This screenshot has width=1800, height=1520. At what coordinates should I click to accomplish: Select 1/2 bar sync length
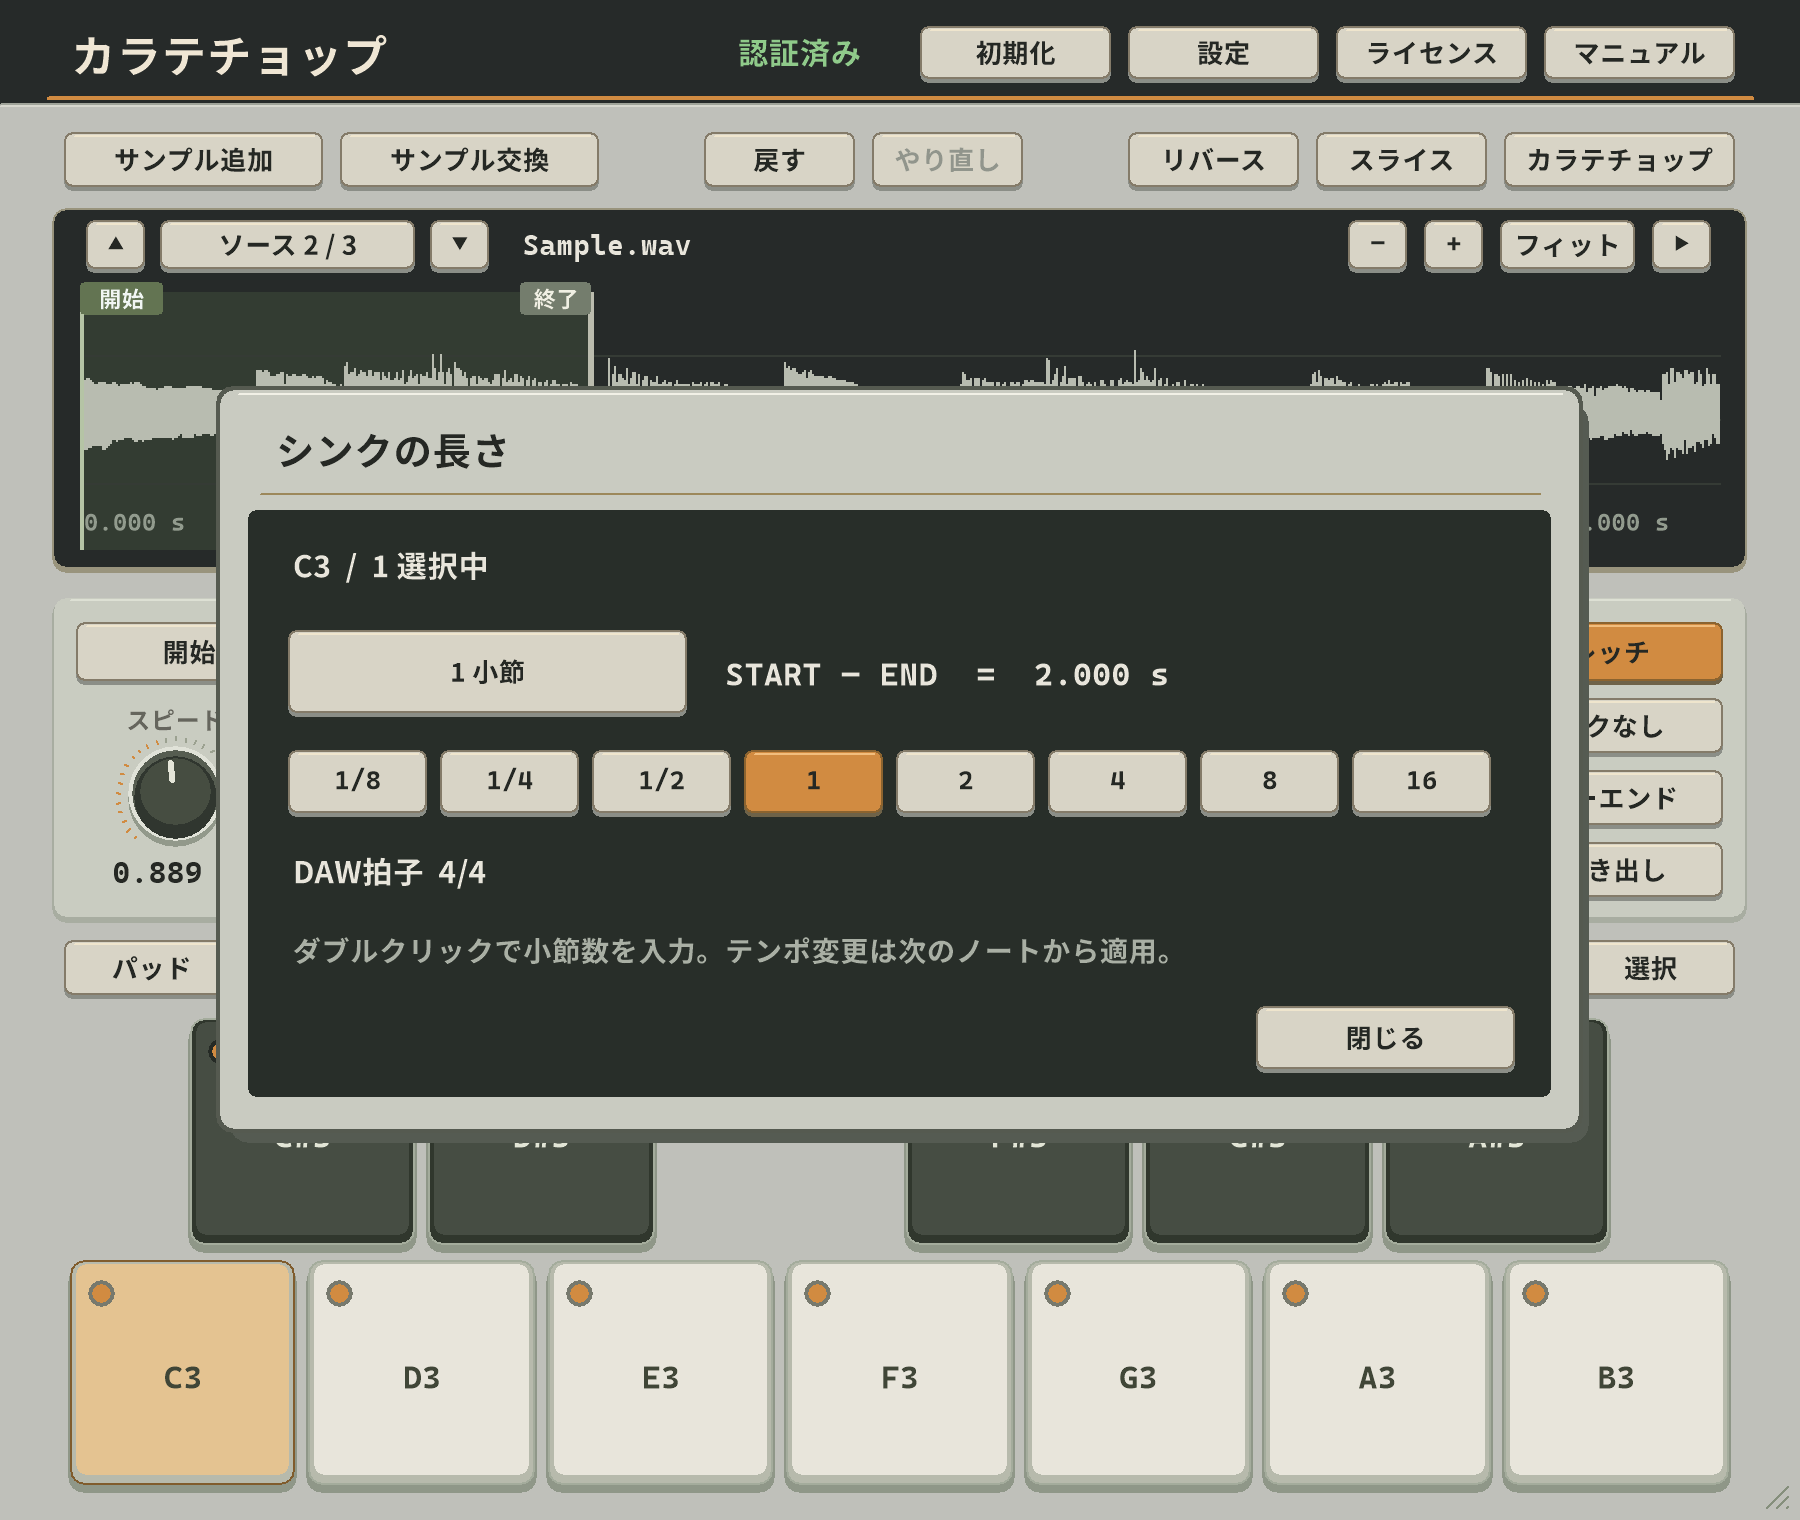pyautogui.click(x=662, y=781)
